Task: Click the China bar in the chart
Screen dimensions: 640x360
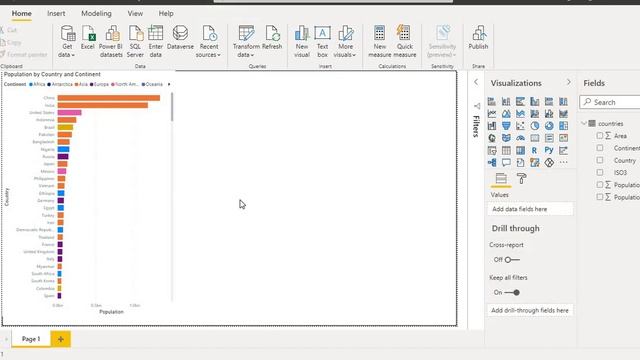Action: [x=109, y=98]
